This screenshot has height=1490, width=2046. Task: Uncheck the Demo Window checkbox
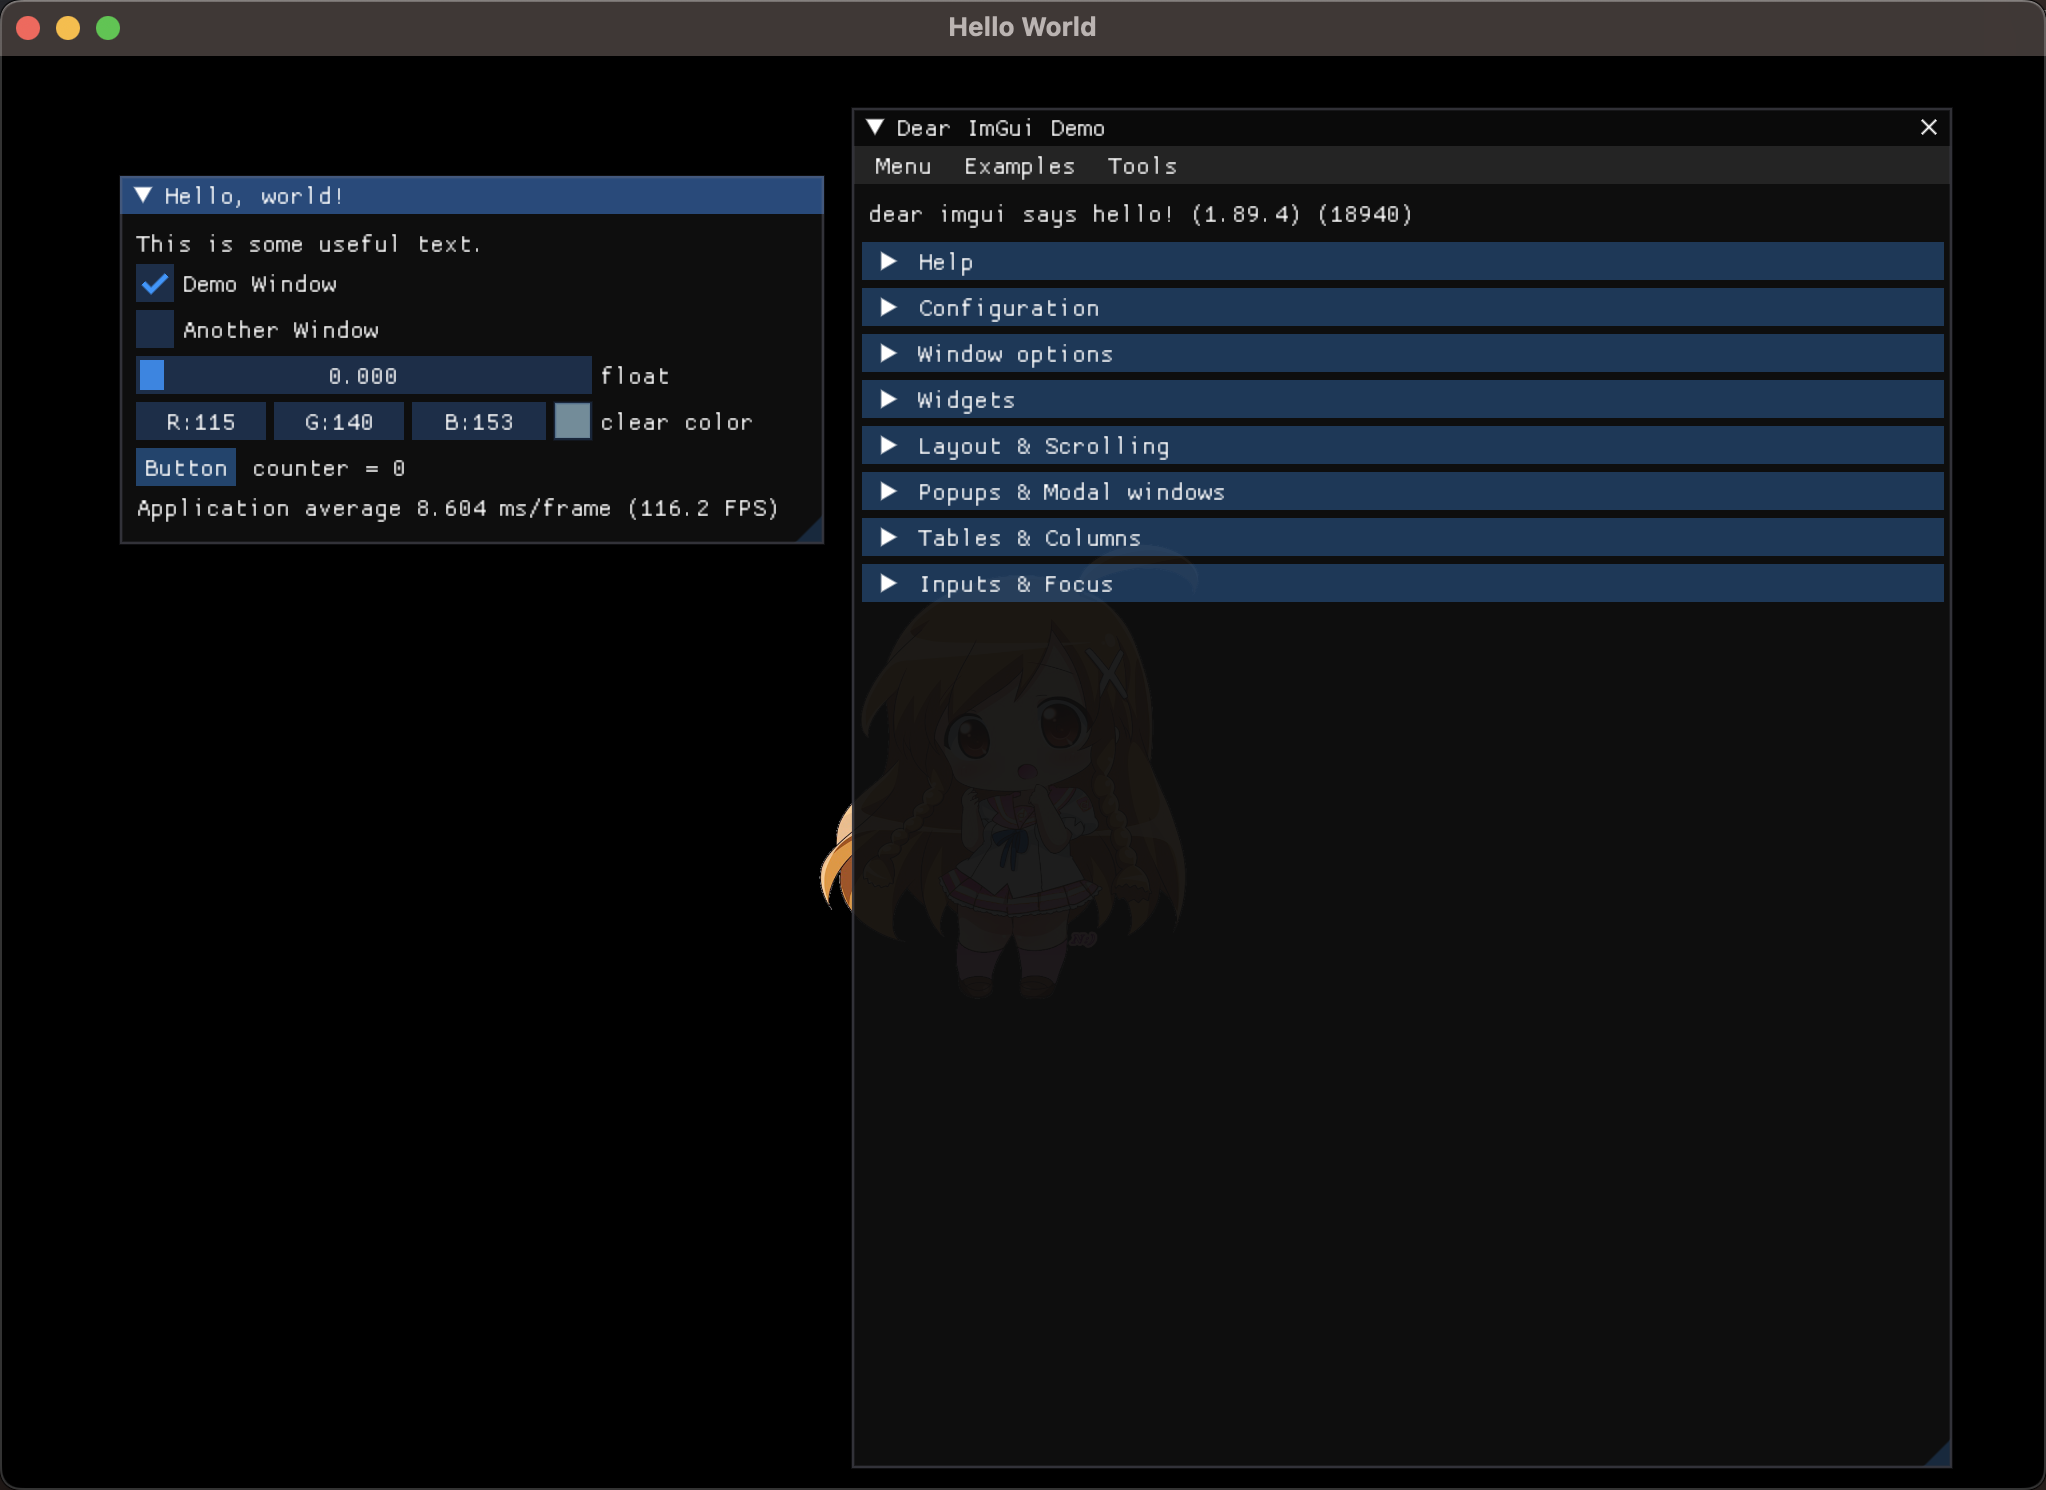(155, 284)
